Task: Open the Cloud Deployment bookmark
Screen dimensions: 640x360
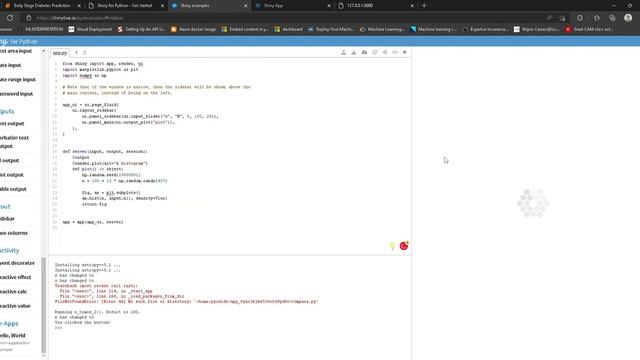Action: pyautogui.click(x=90, y=29)
